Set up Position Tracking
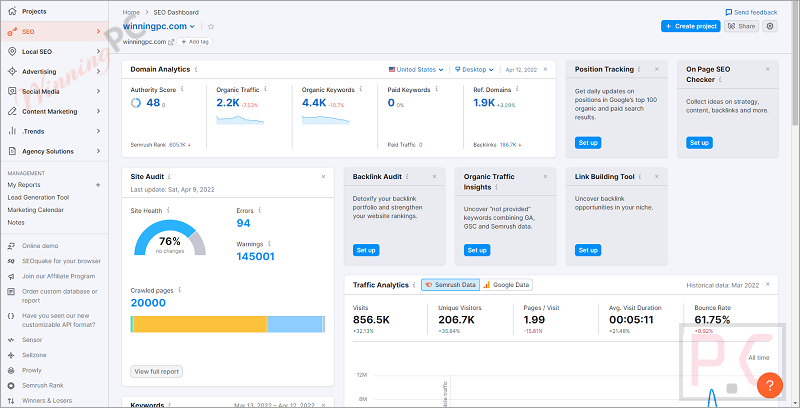The height and width of the screenshot is (408, 800). pos(588,143)
